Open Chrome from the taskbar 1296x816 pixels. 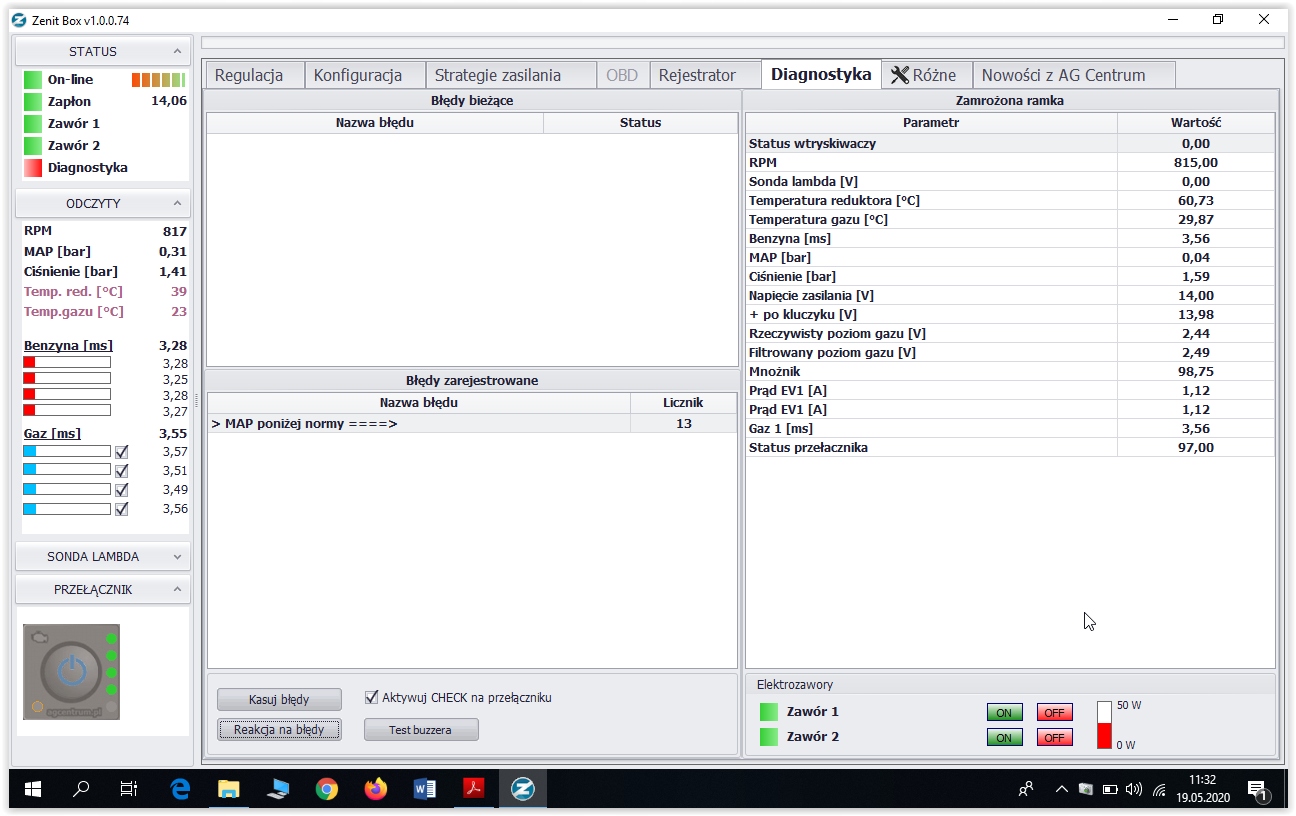(327, 789)
